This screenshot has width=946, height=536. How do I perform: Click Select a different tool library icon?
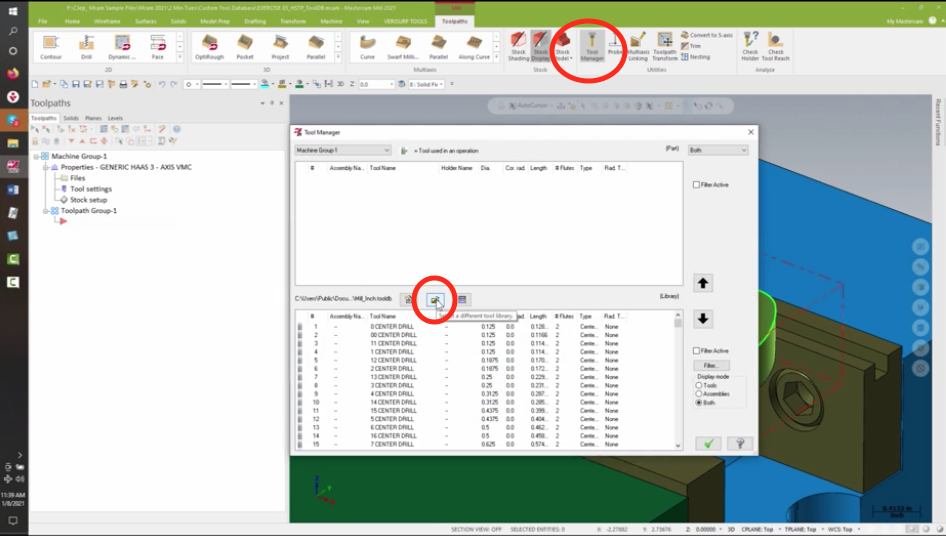pyautogui.click(x=435, y=299)
